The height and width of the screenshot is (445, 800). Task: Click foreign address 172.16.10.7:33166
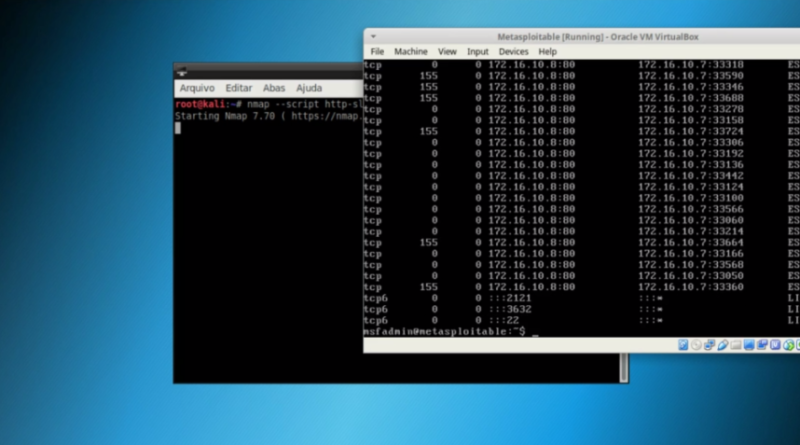[691, 254]
